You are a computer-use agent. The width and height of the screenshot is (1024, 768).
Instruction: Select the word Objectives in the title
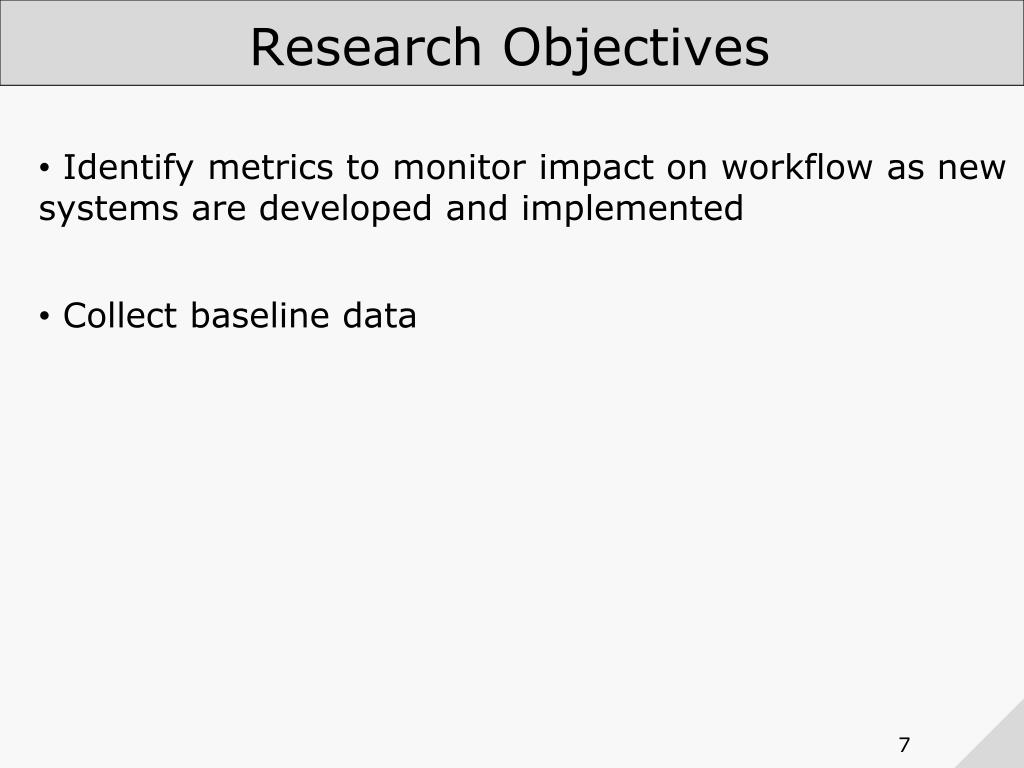(636, 49)
